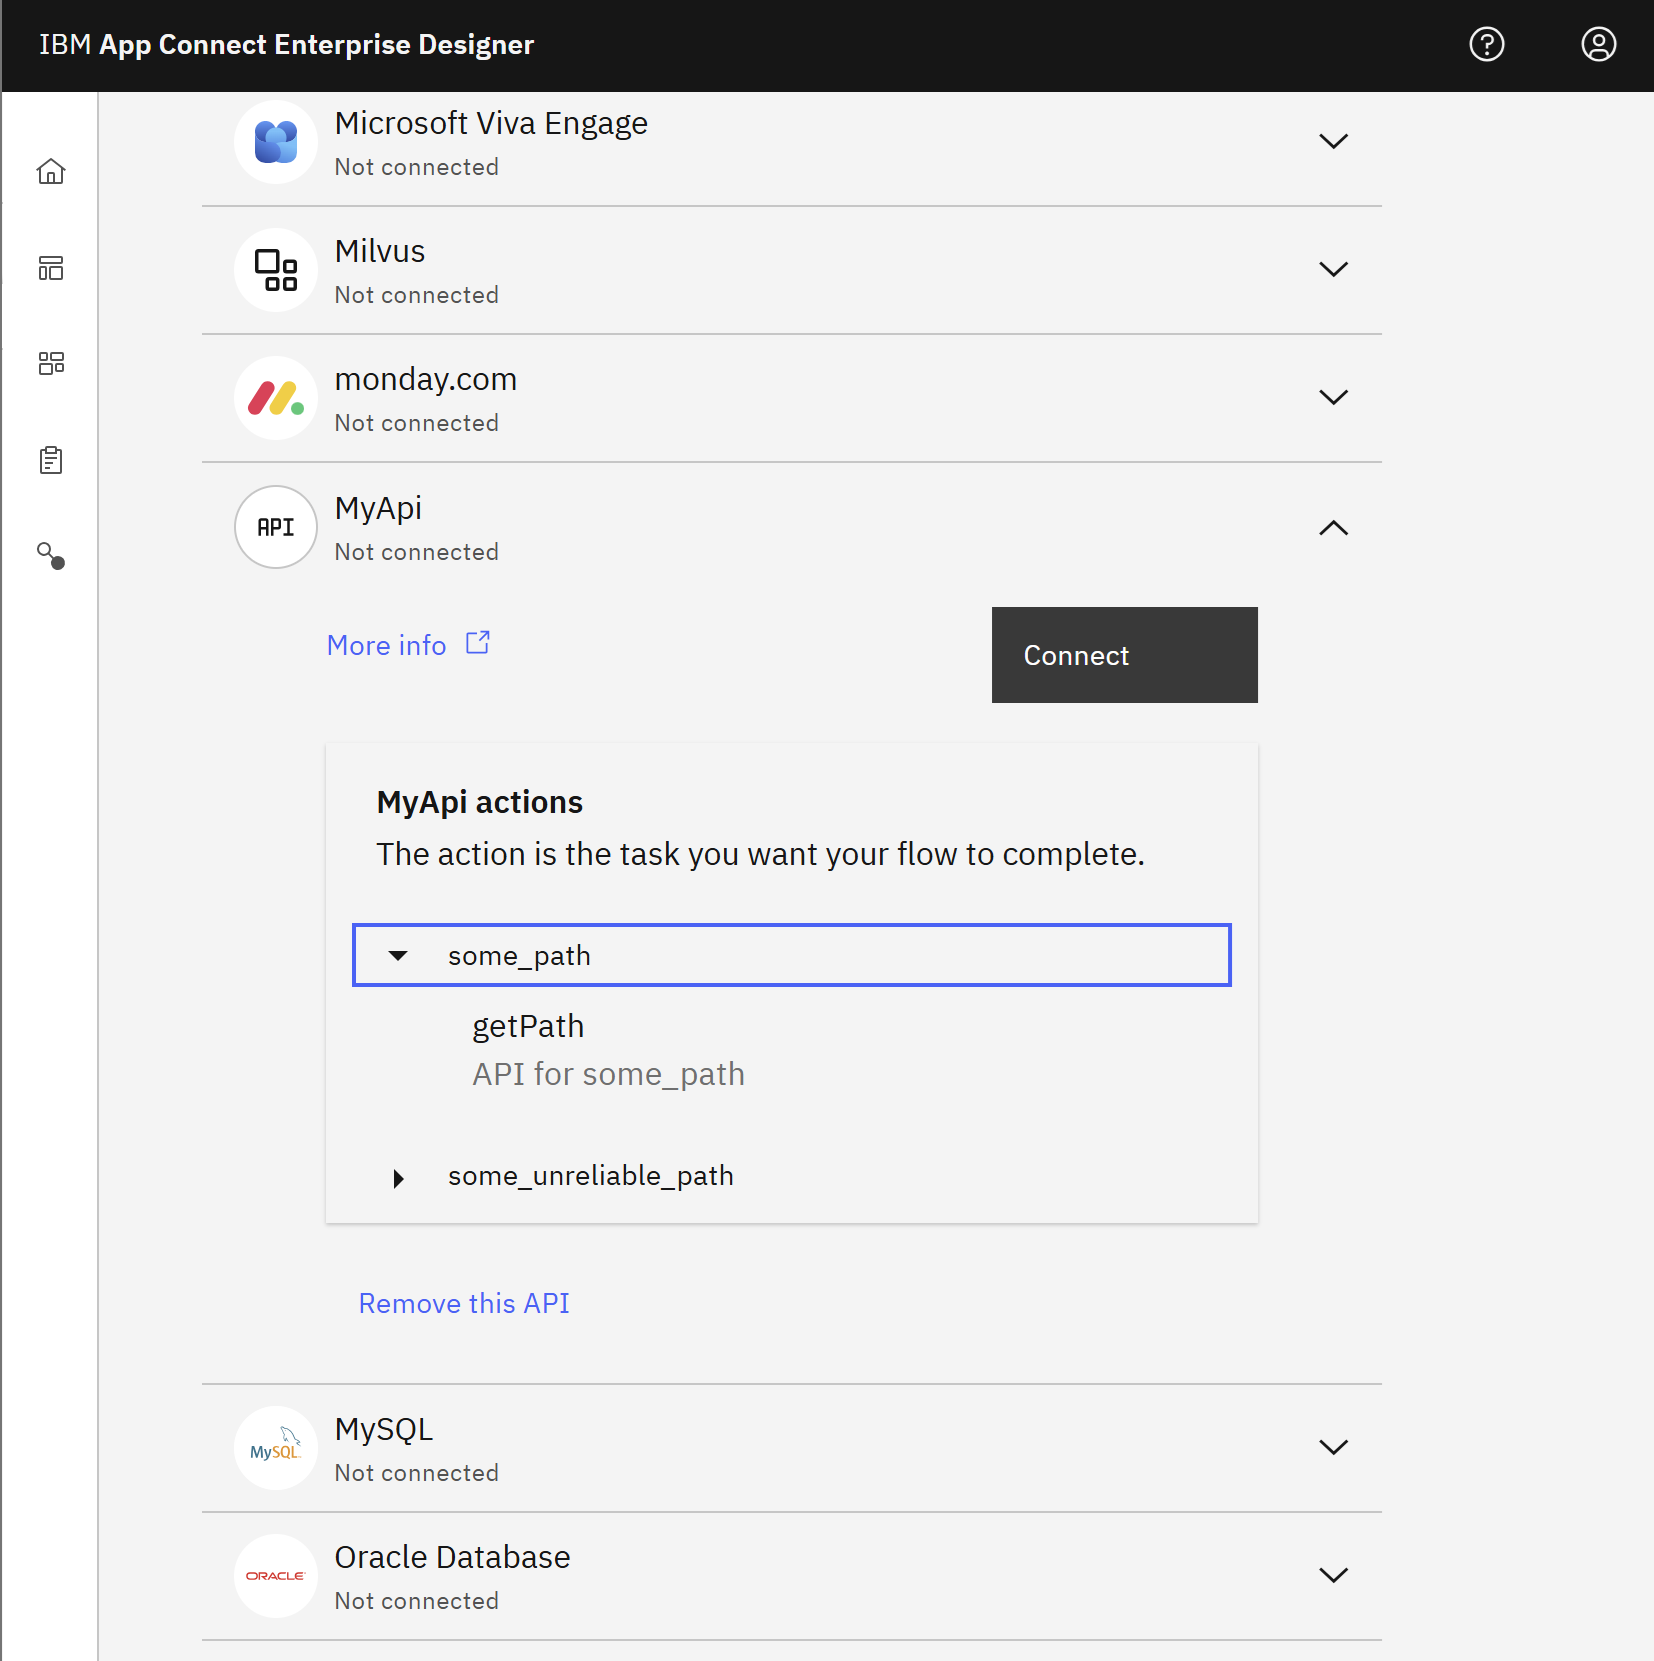Click Not connected status under MySQL
The width and height of the screenshot is (1654, 1661).
[417, 1473]
